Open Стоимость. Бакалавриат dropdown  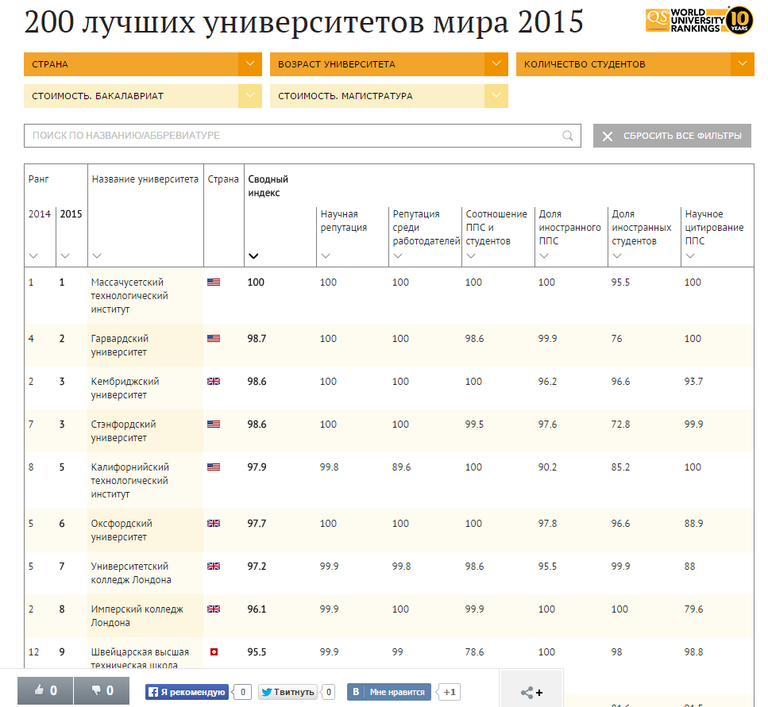coord(143,96)
